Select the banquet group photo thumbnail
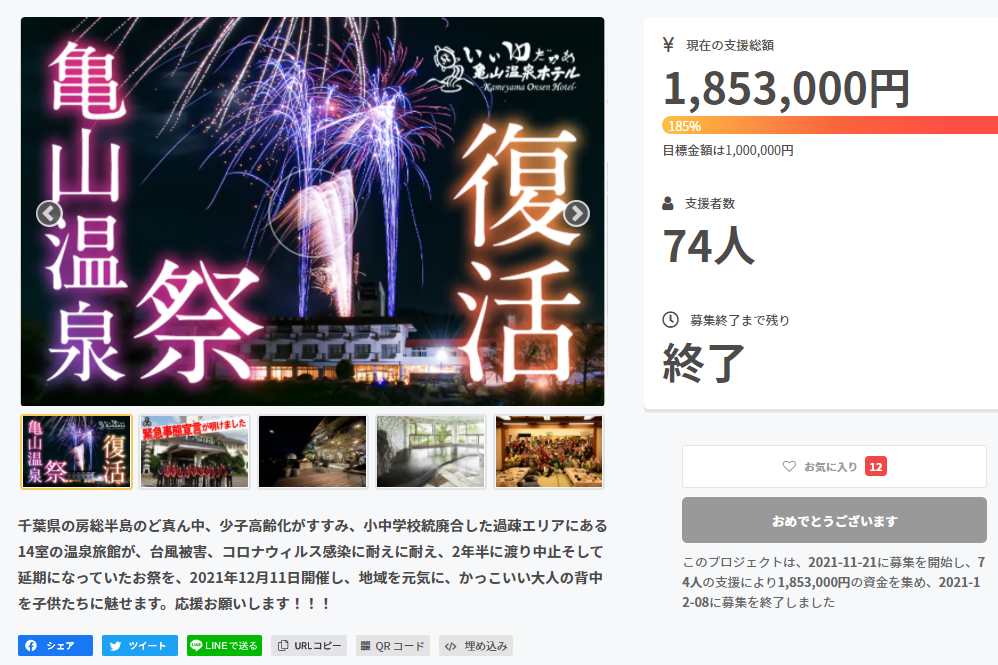This screenshot has height=665, width=998. [549, 452]
